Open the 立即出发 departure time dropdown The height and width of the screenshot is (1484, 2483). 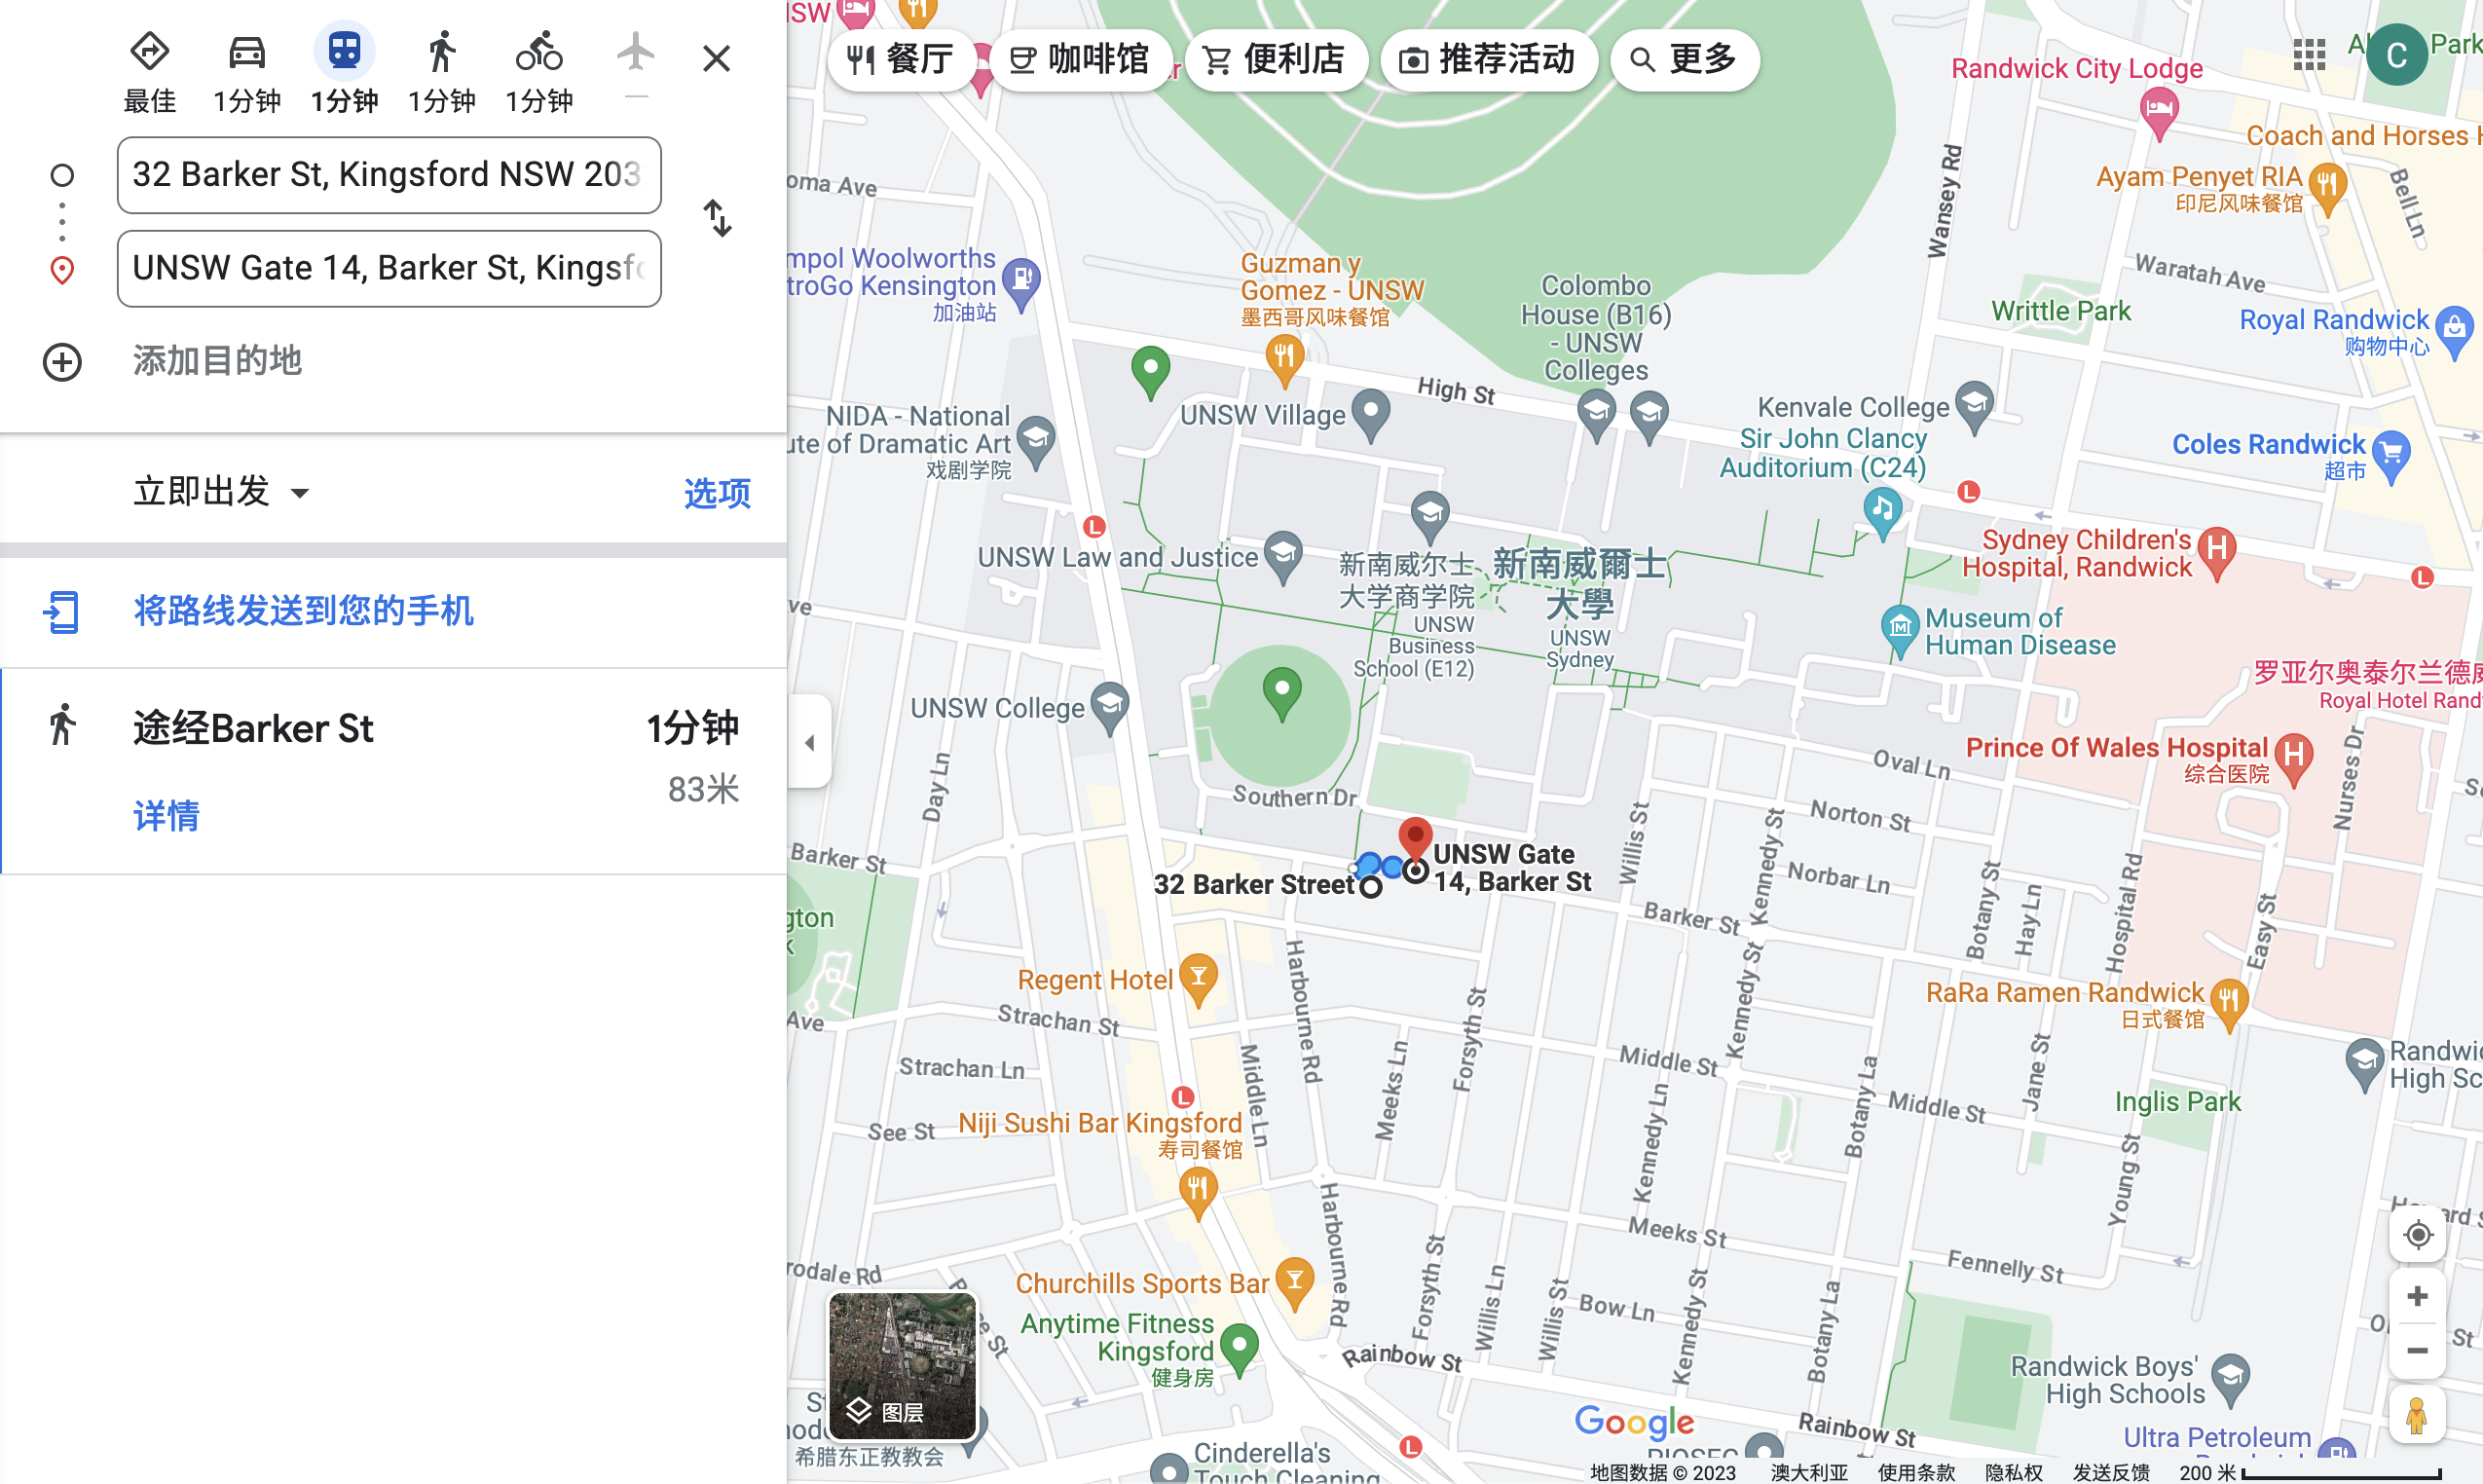222,492
